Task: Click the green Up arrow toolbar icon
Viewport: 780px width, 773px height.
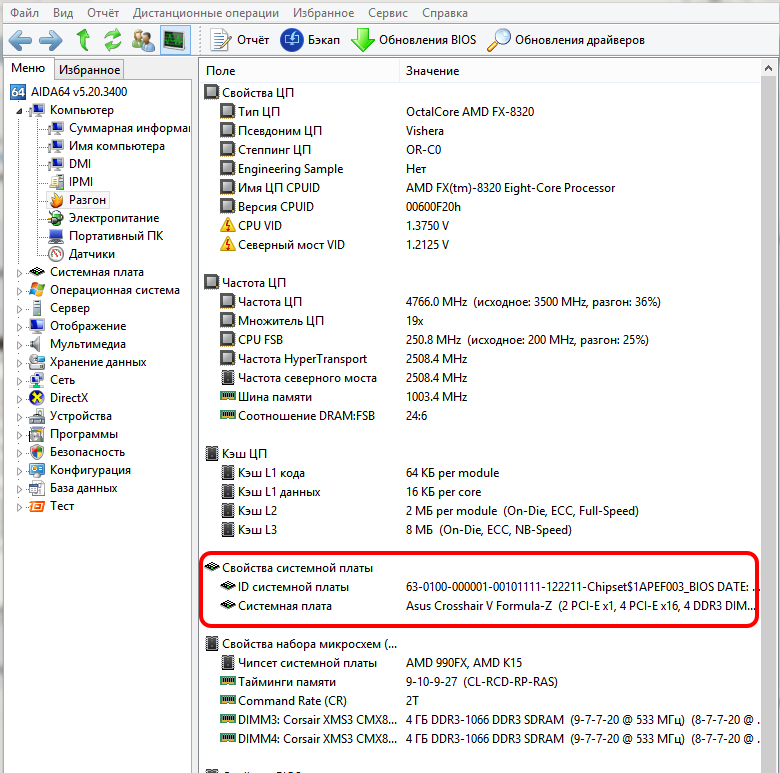Action: [x=83, y=40]
